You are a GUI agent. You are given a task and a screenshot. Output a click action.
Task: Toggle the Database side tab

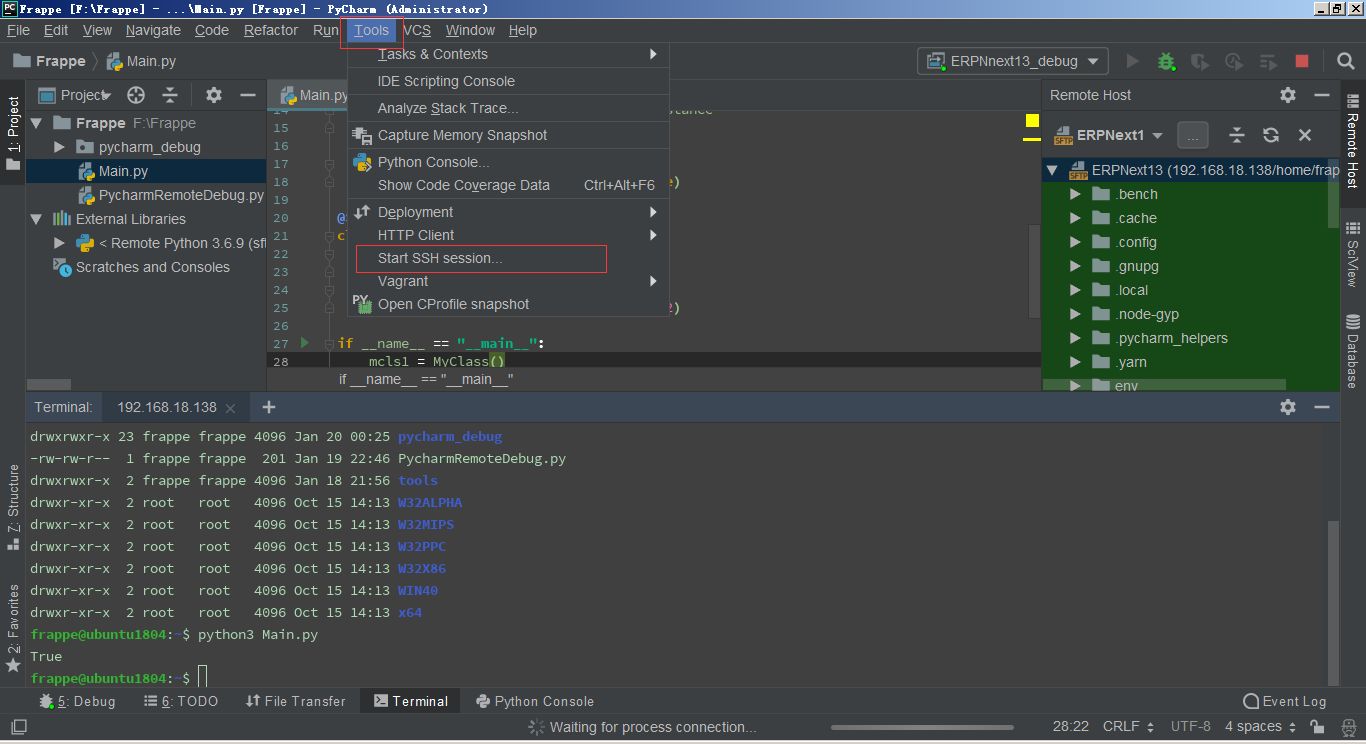[1353, 351]
